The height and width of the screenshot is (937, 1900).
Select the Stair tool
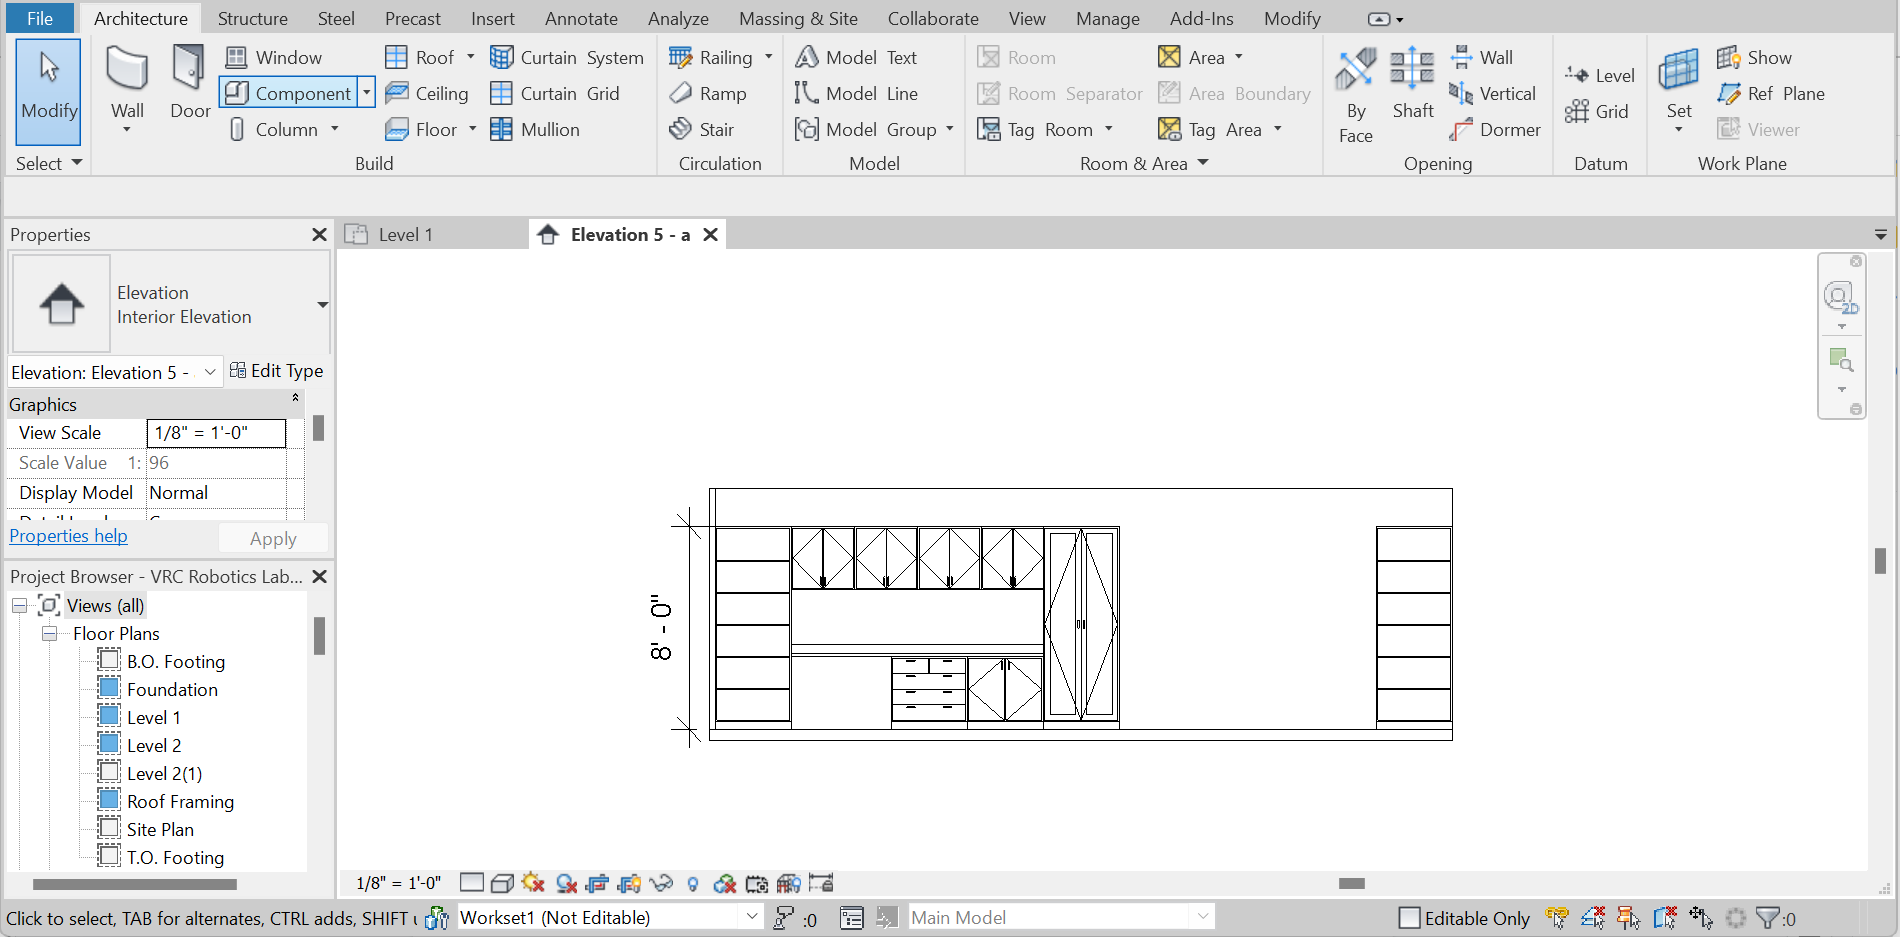coord(704,129)
